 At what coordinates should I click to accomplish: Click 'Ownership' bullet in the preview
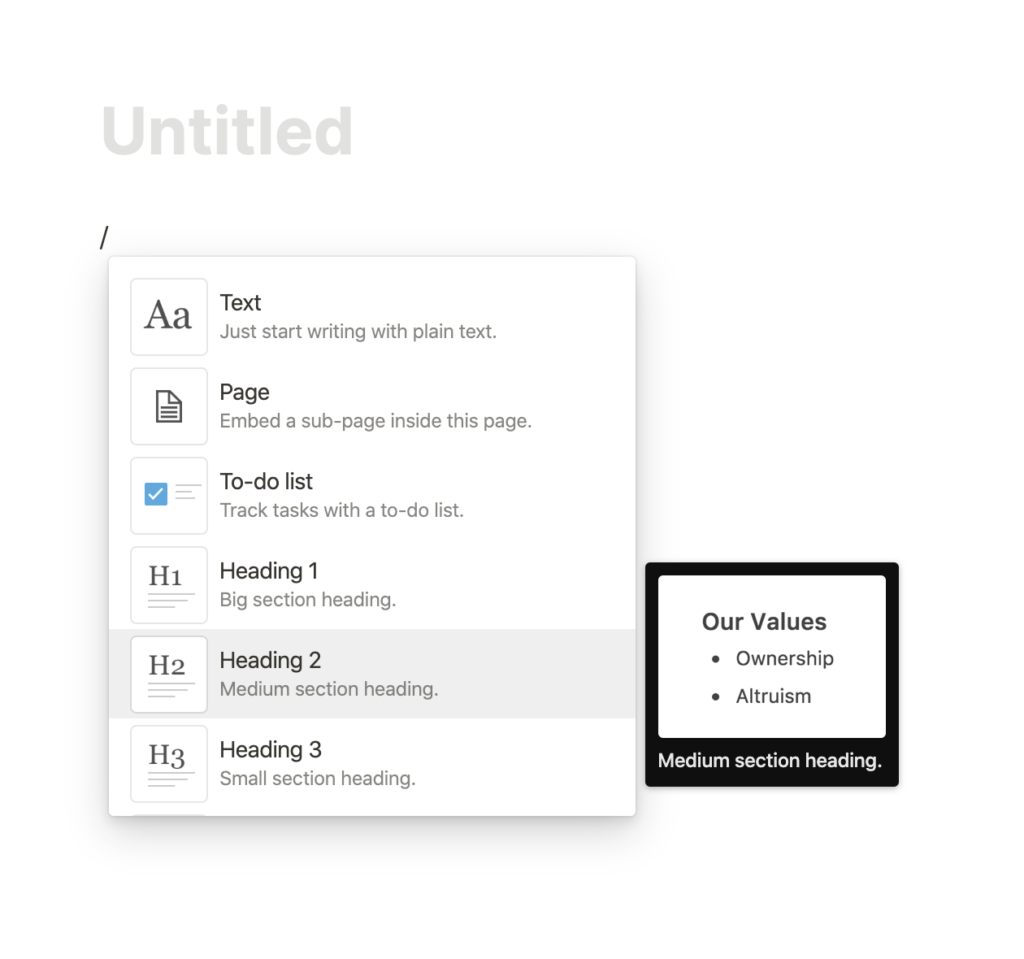[x=784, y=658]
